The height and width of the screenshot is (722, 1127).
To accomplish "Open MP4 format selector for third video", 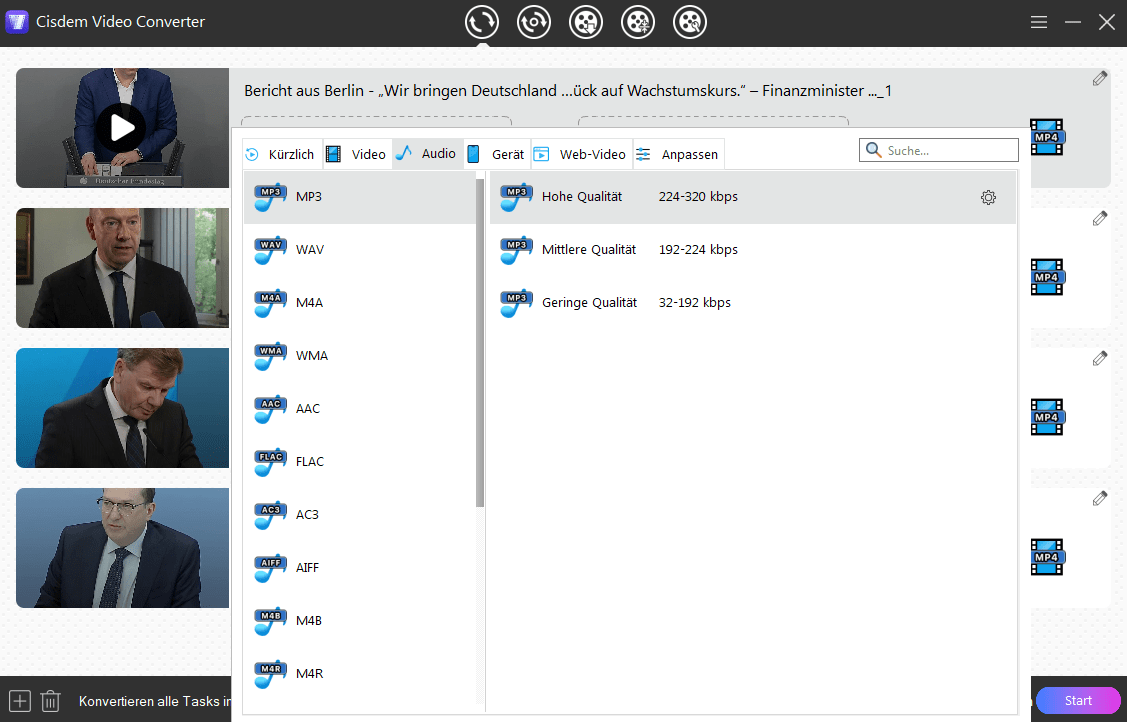I will tap(1047, 417).
